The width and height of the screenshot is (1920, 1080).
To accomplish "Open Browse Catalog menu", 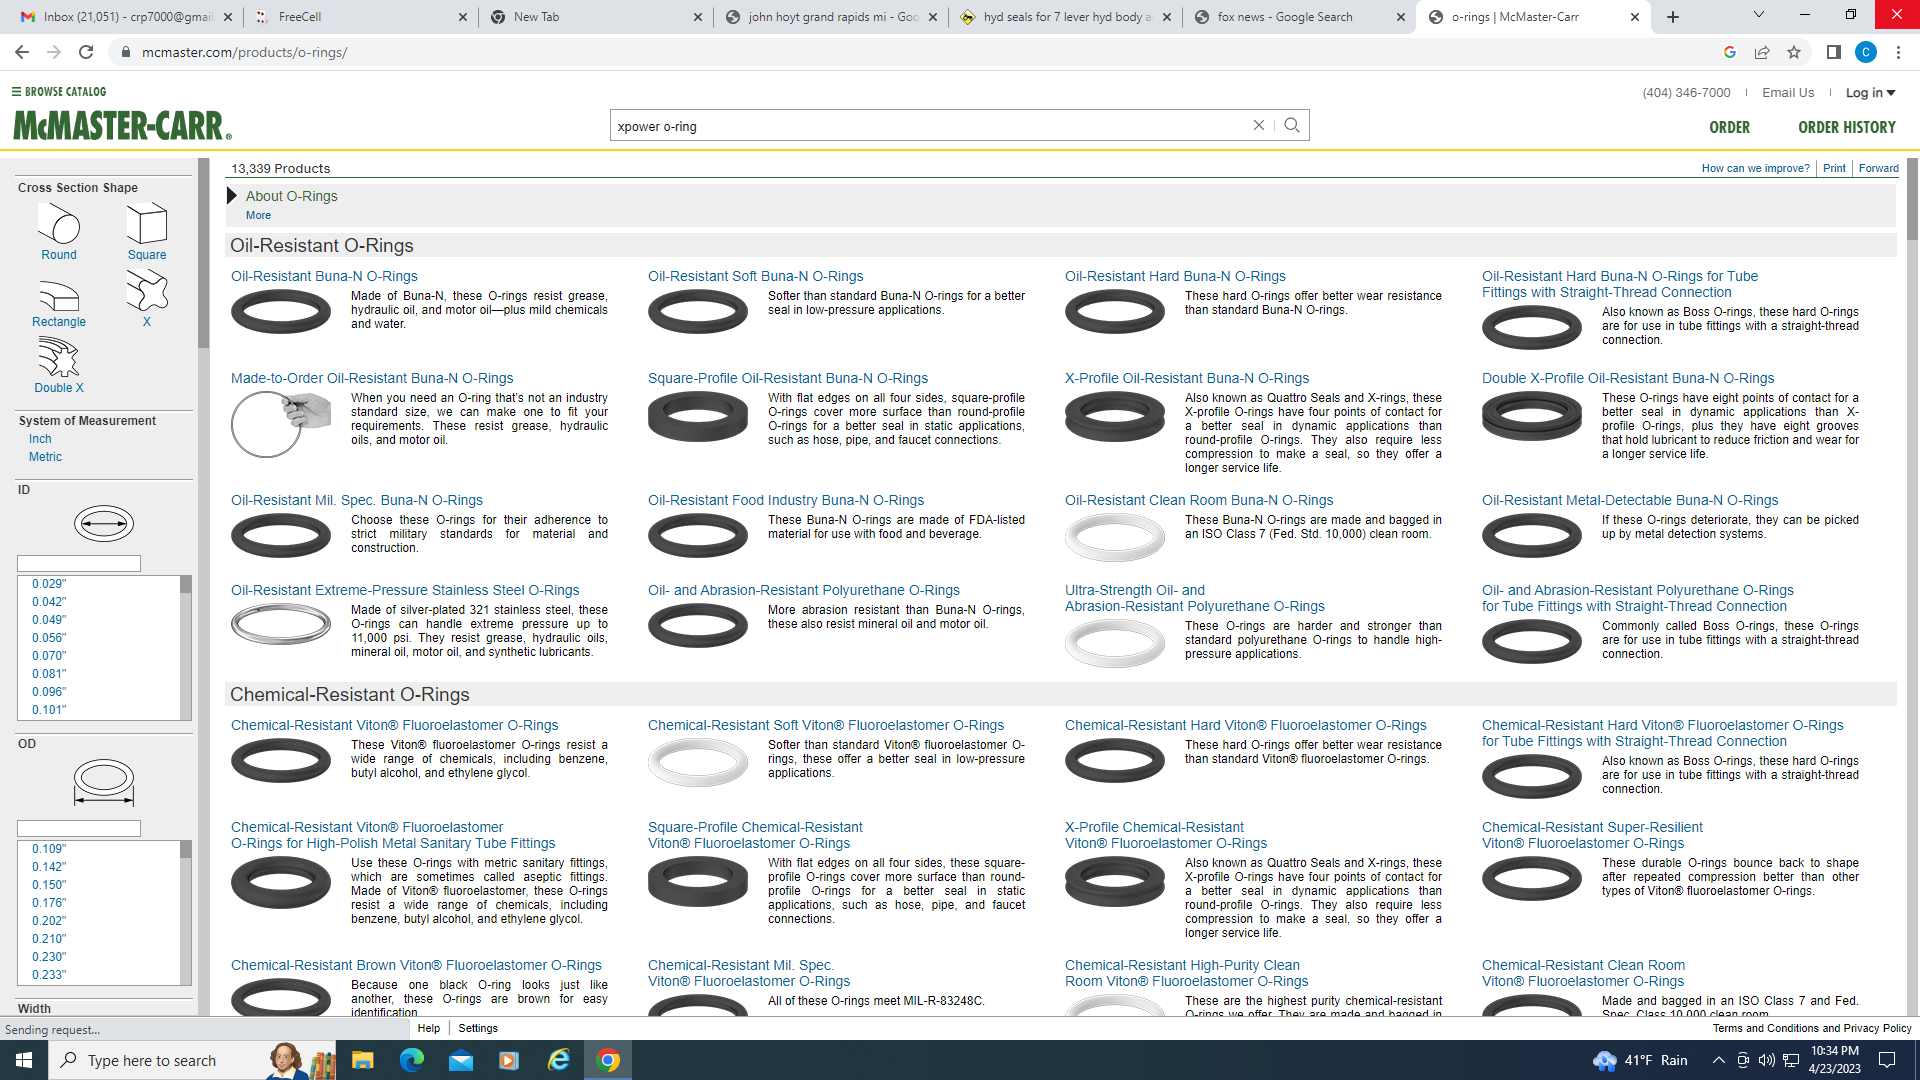I will click(59, 91).
